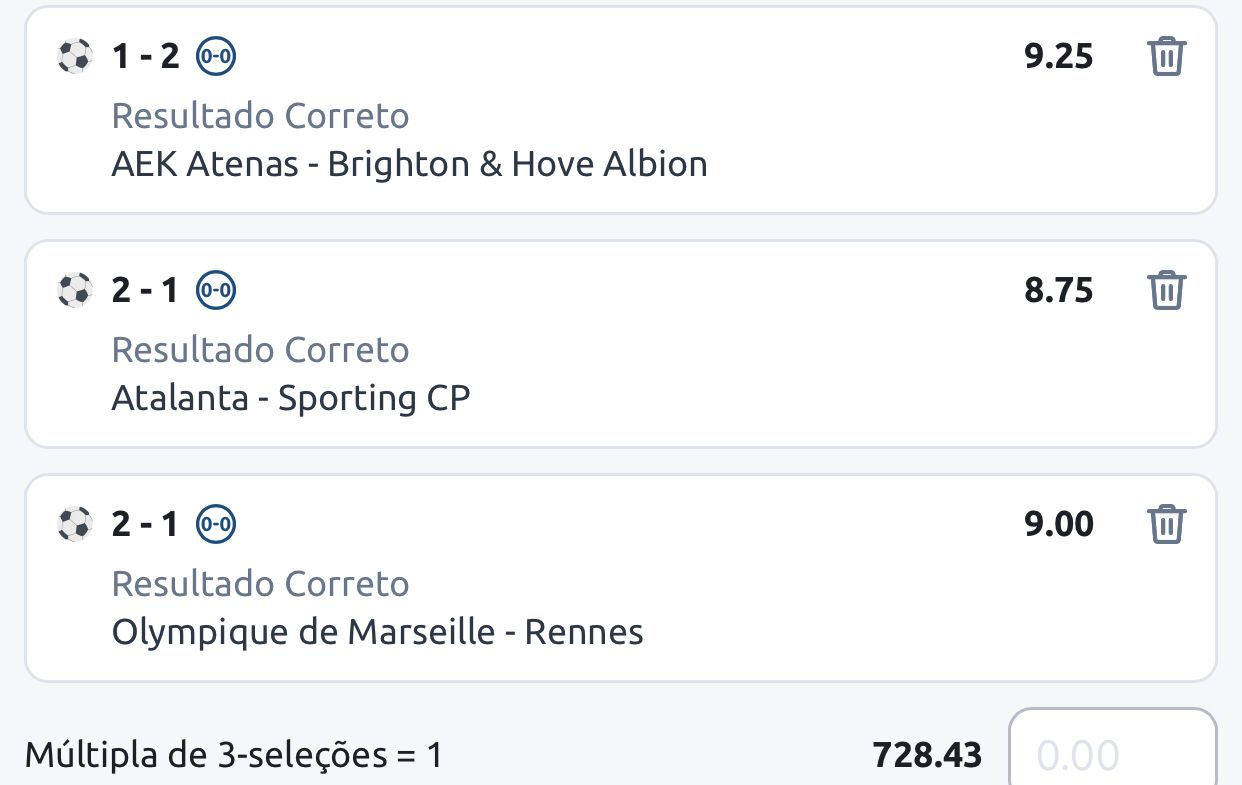Select the Múltipla de 3-seleções label

point(234,755)
